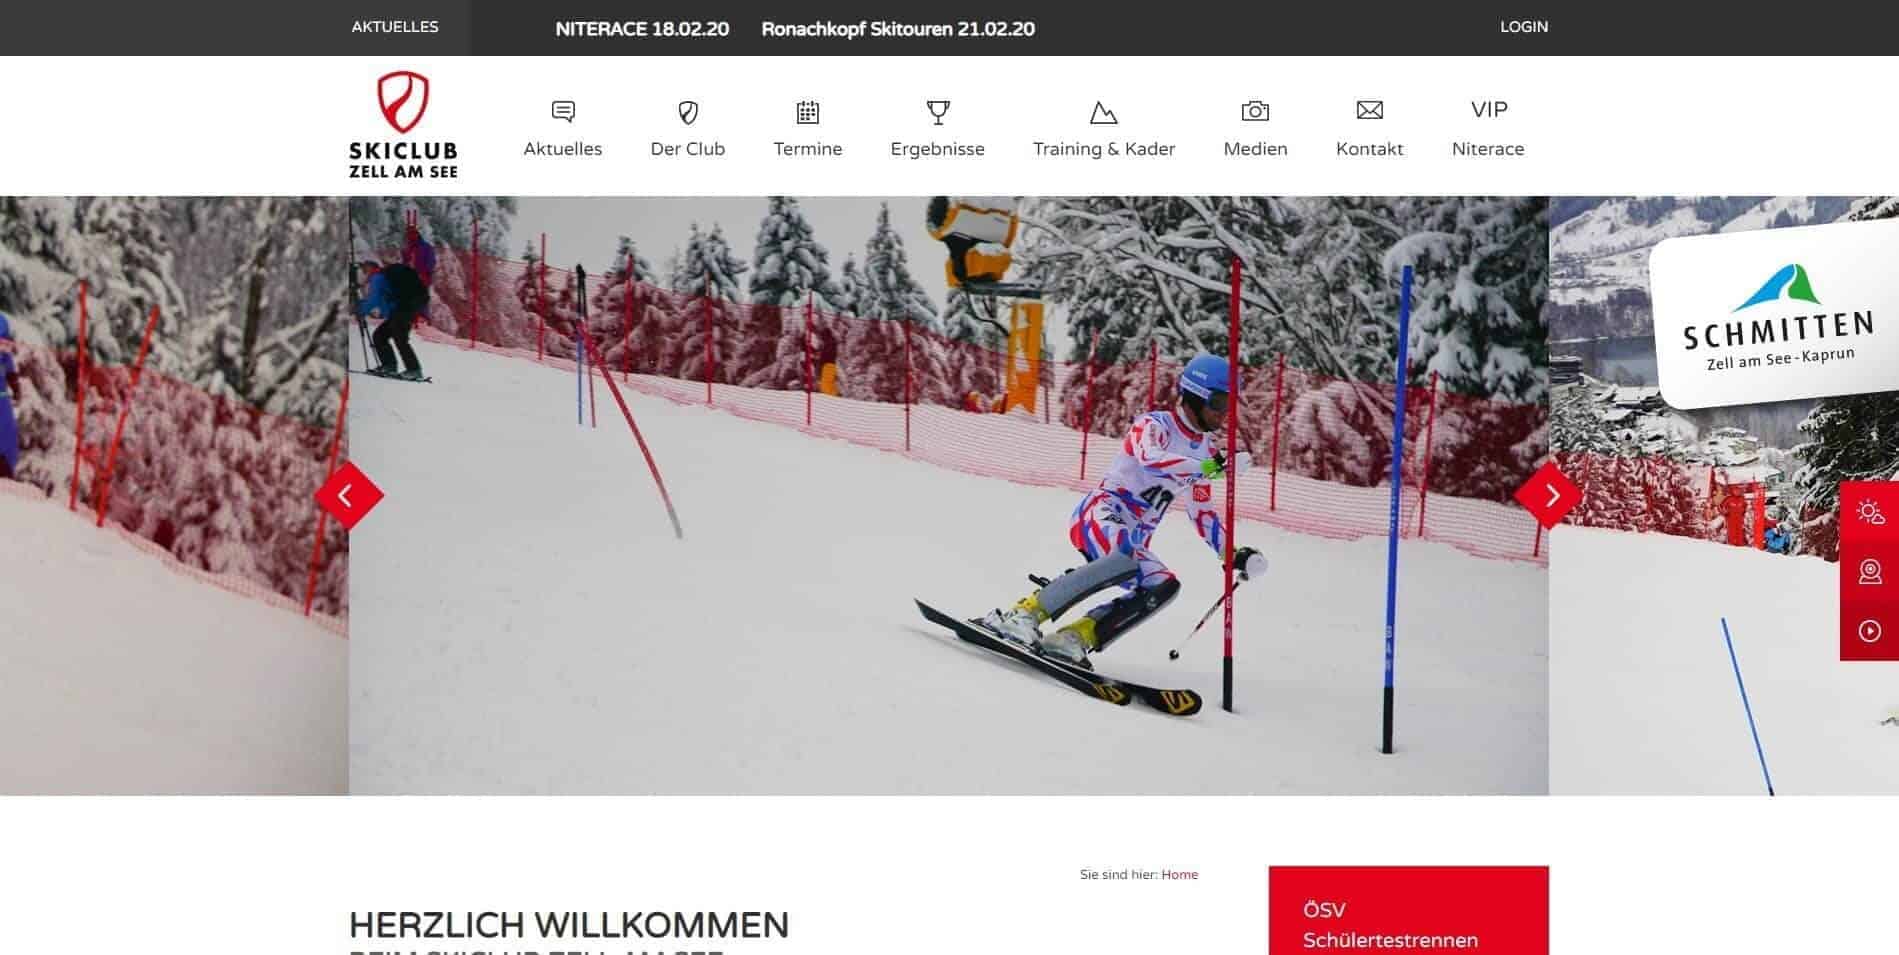This screenshot has height=955, width=1899.
Task: Open the NITERACE 18.02.20 news item
Action: click(642, 29)
